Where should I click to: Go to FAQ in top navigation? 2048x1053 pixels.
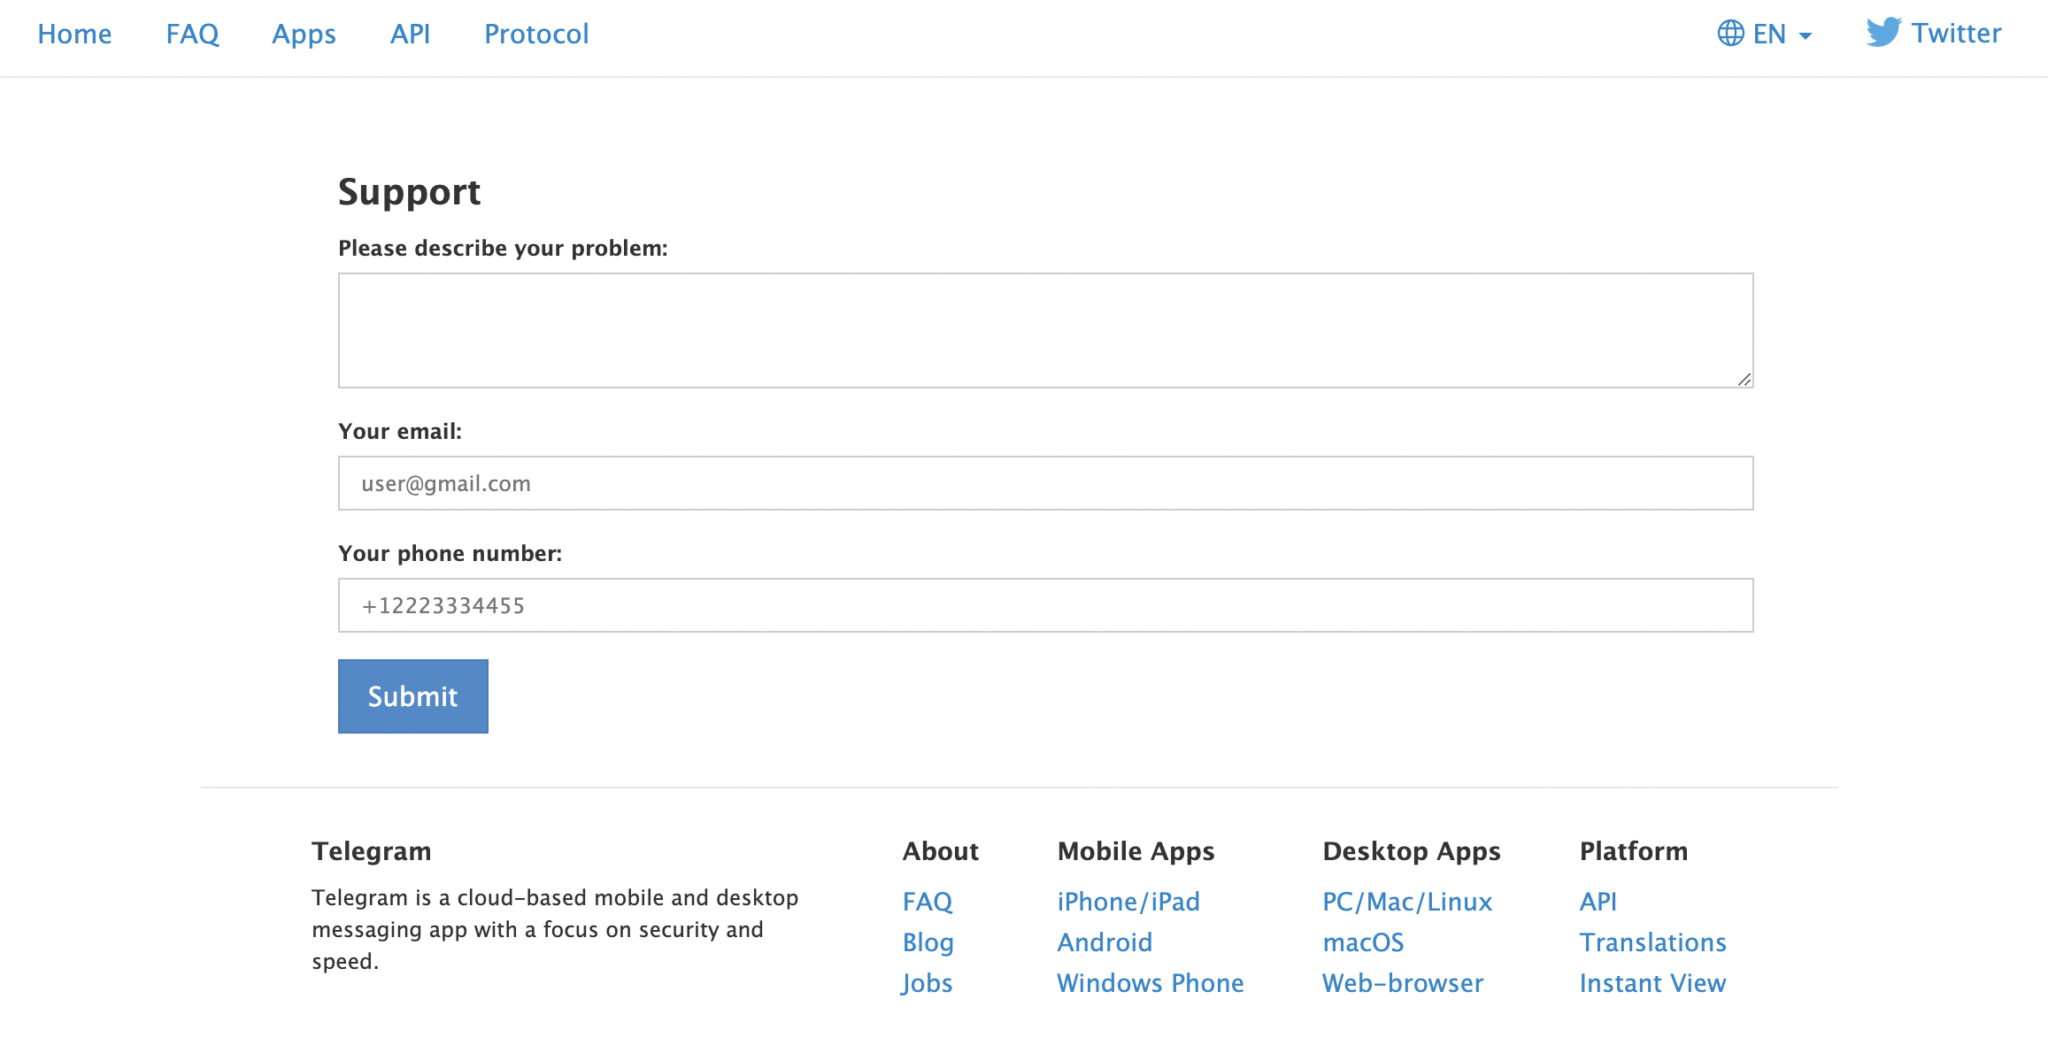[x=192, y=34]
